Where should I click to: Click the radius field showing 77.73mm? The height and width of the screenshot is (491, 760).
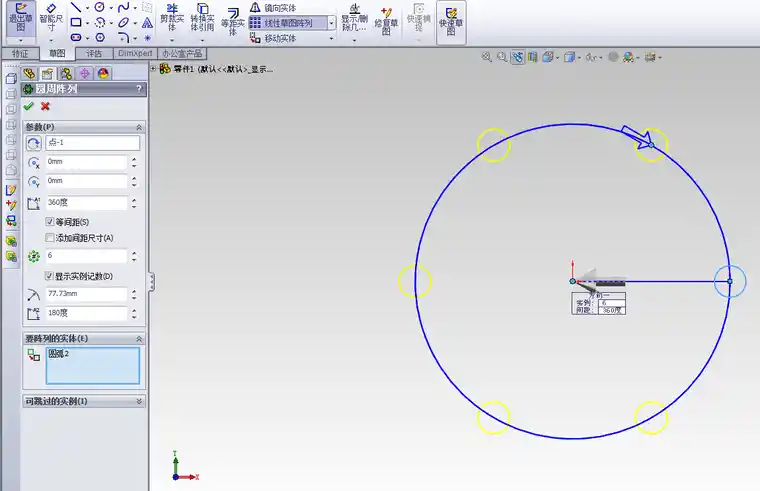coord(86,294)
